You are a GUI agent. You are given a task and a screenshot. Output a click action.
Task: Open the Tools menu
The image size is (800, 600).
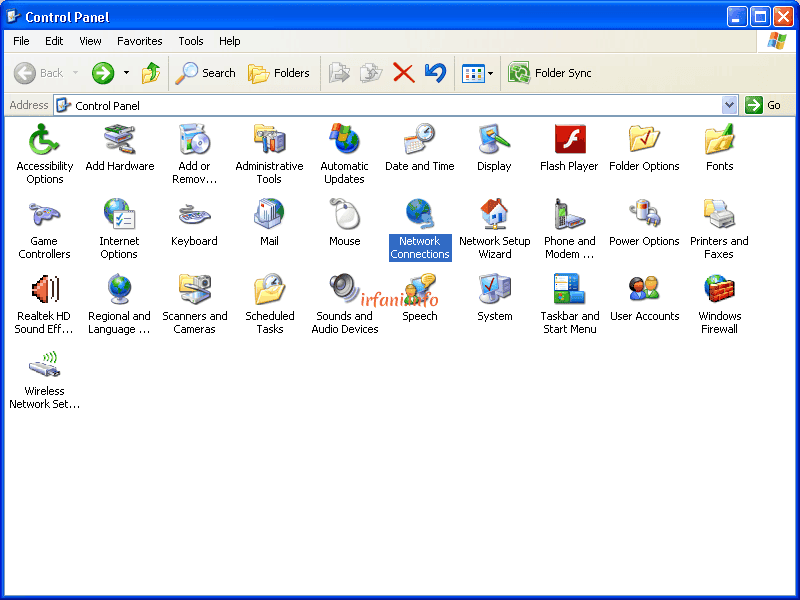tap(190, 41)
